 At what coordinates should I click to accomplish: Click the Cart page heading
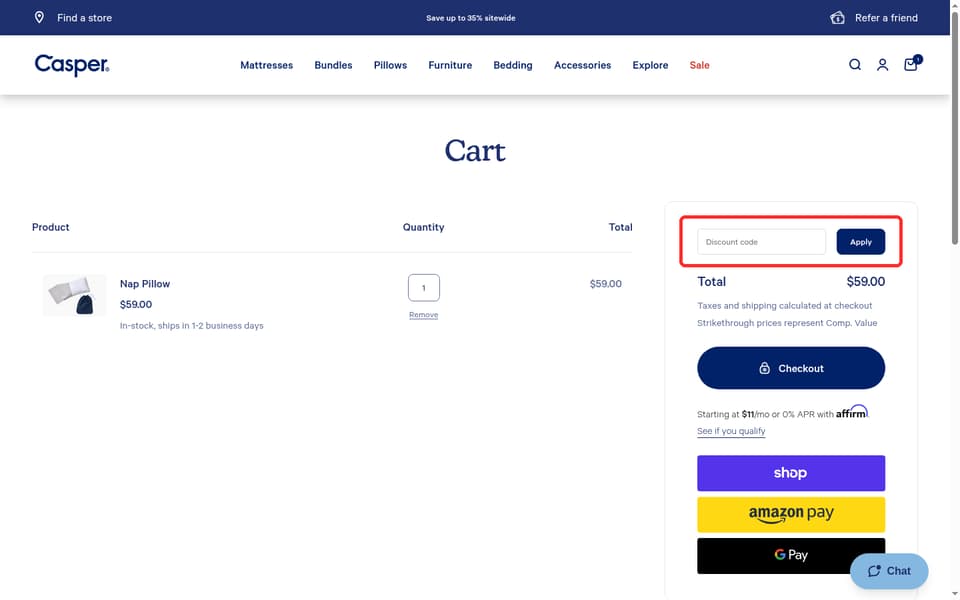coord(474,151)
